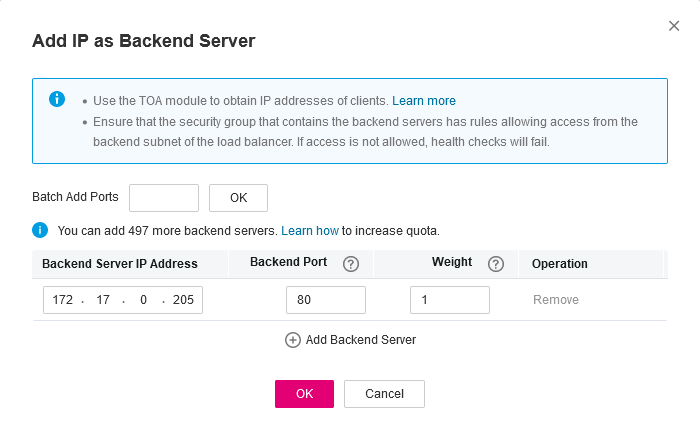
Task: Cancel adding the backend server
Action: pos(384,394)
